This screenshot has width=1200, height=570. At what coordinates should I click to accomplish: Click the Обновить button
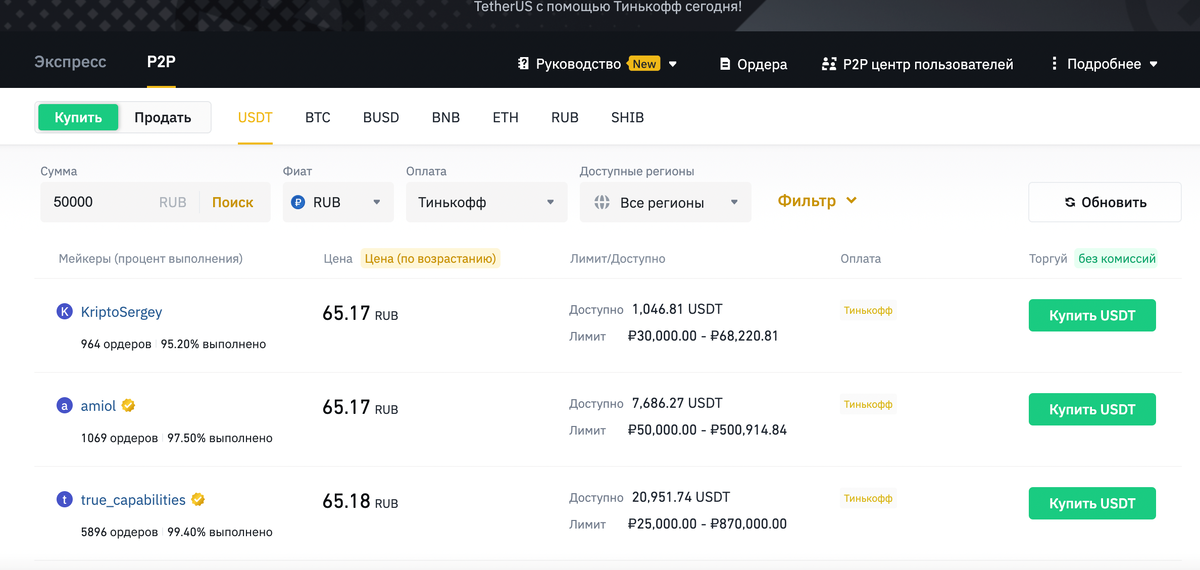(x=1104, y=202)
